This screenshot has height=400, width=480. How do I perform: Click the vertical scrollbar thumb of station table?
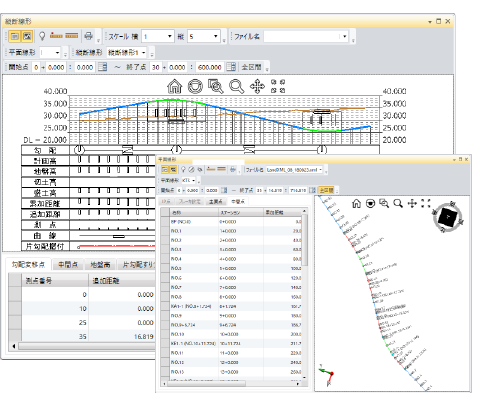click(305, 240)
